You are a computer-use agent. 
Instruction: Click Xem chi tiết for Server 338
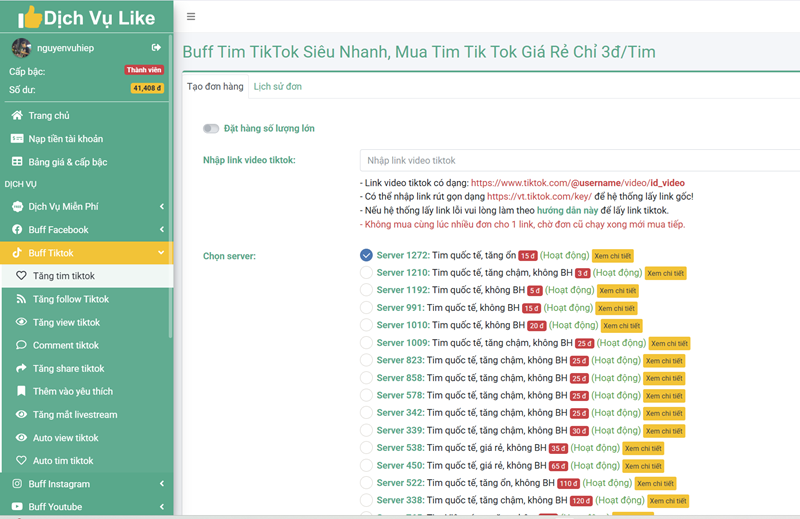668,501
